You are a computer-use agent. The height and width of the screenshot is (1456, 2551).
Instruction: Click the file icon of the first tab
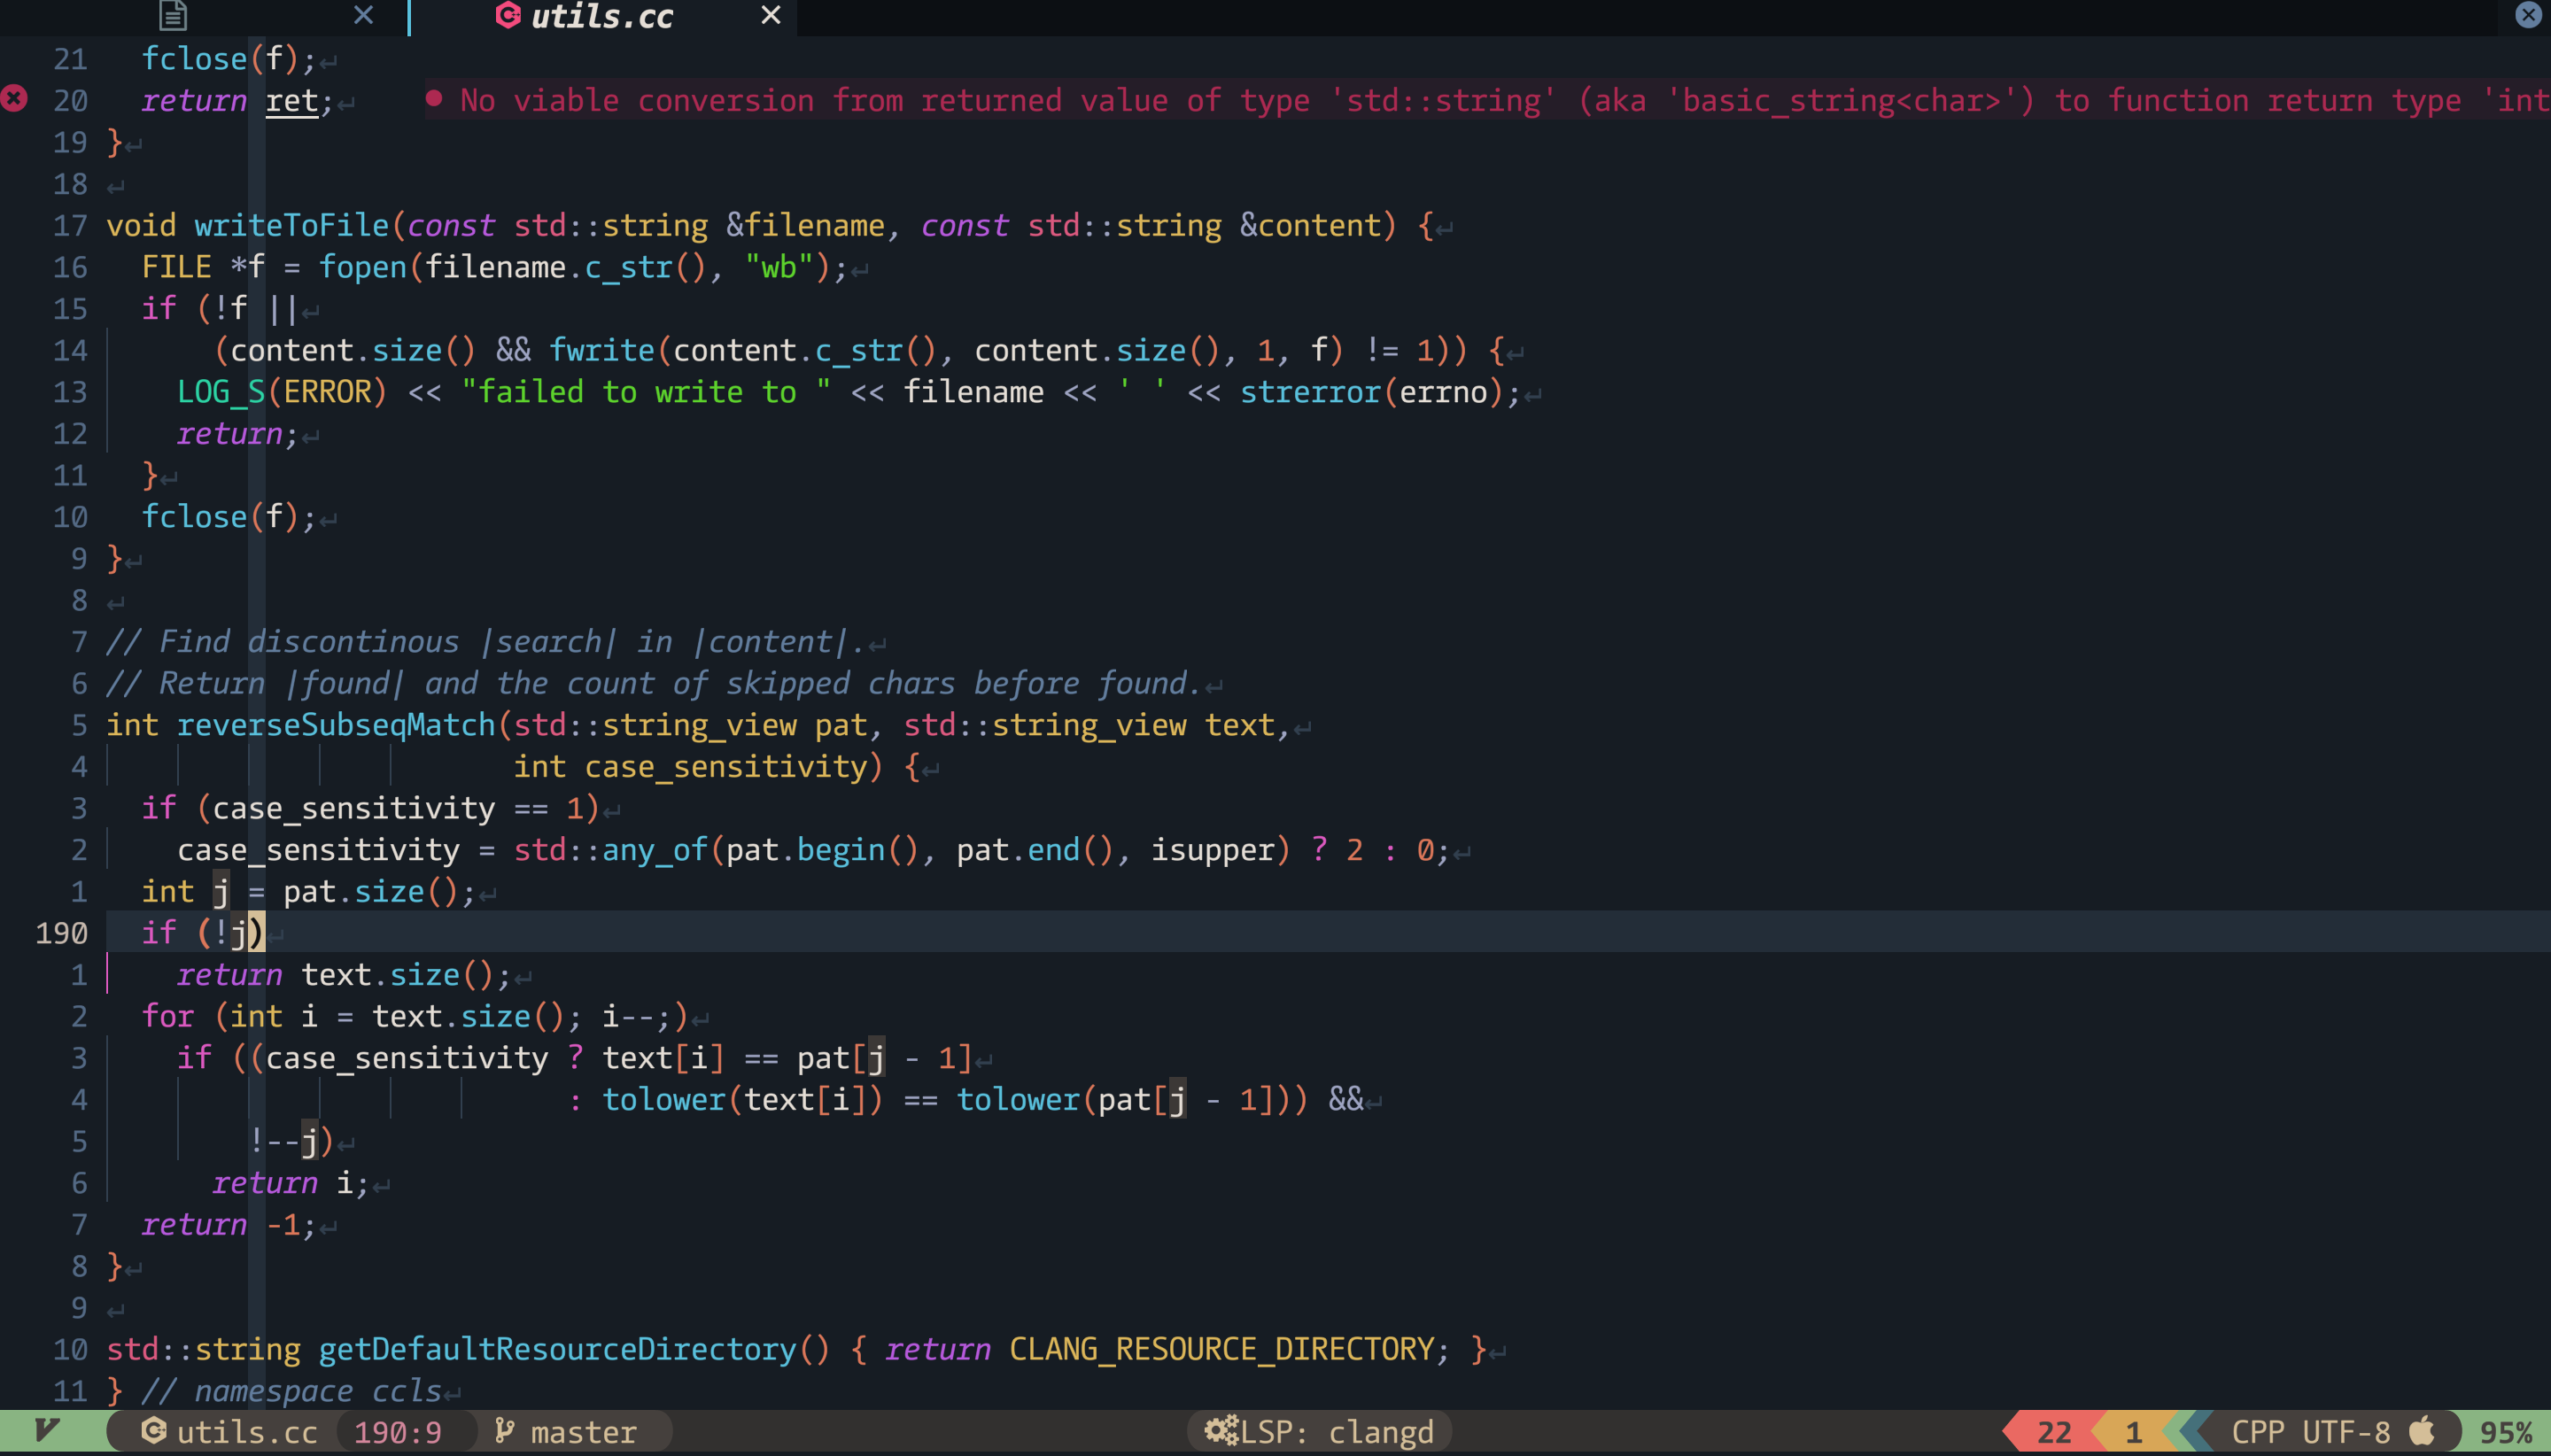tap(173, 15)
